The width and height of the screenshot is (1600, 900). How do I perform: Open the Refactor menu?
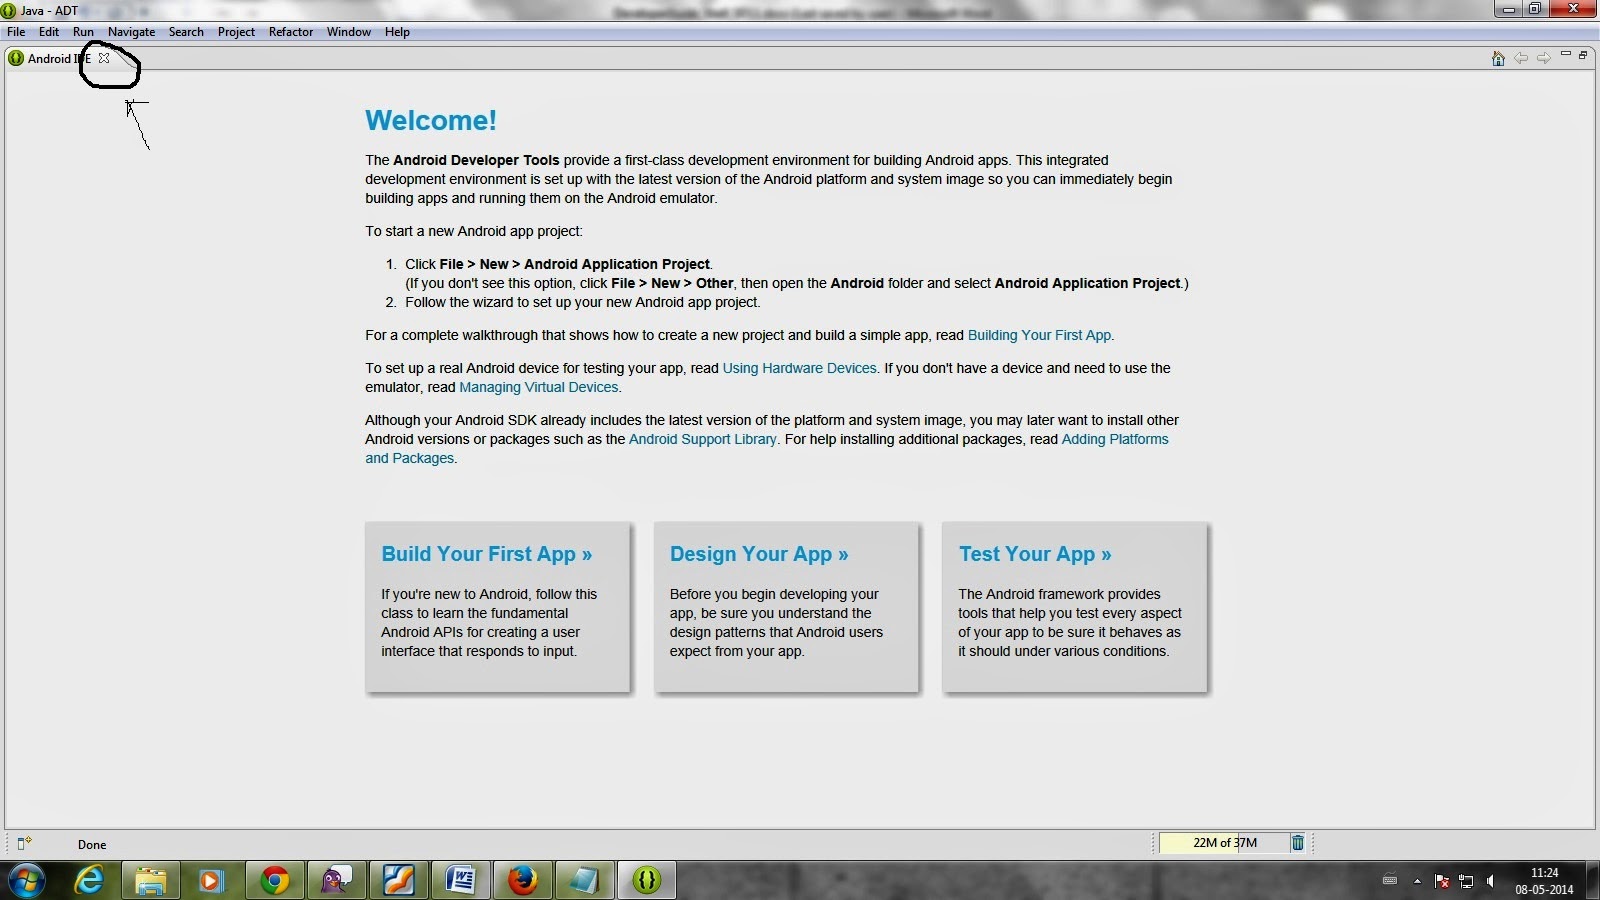(291, 32)
